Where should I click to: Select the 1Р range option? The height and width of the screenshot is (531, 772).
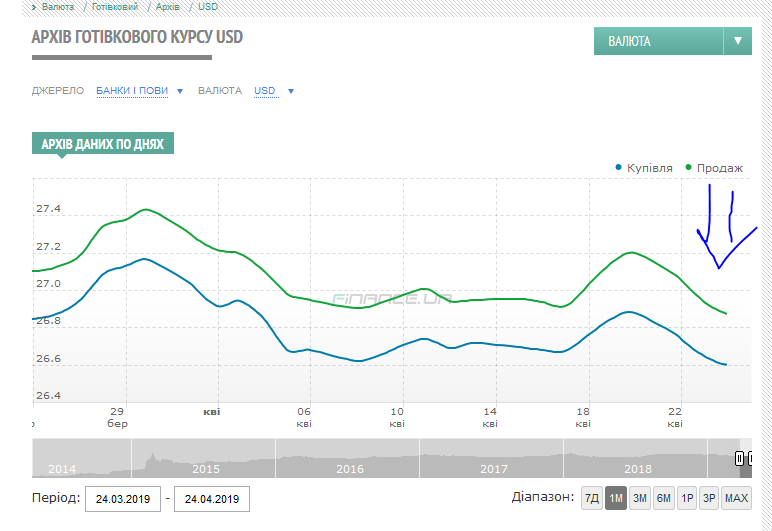click(x=687, y=498)
